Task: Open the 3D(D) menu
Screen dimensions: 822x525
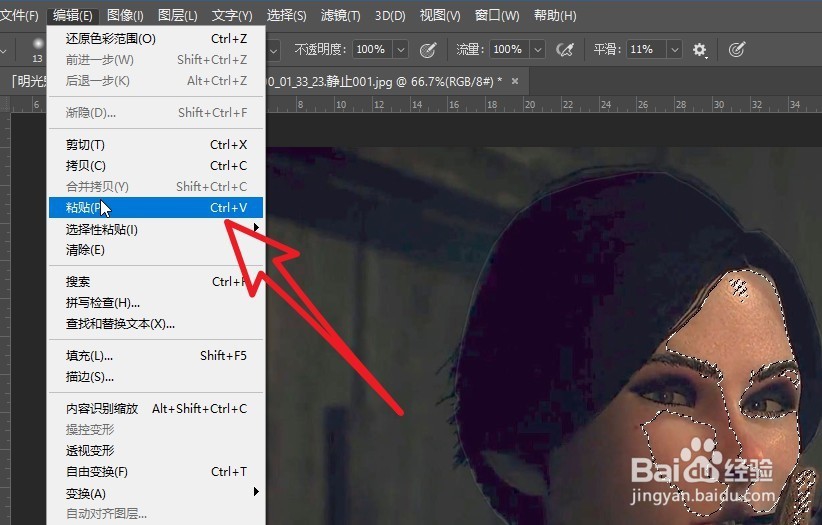Action: pyautogui.click(x=390, y=15)
